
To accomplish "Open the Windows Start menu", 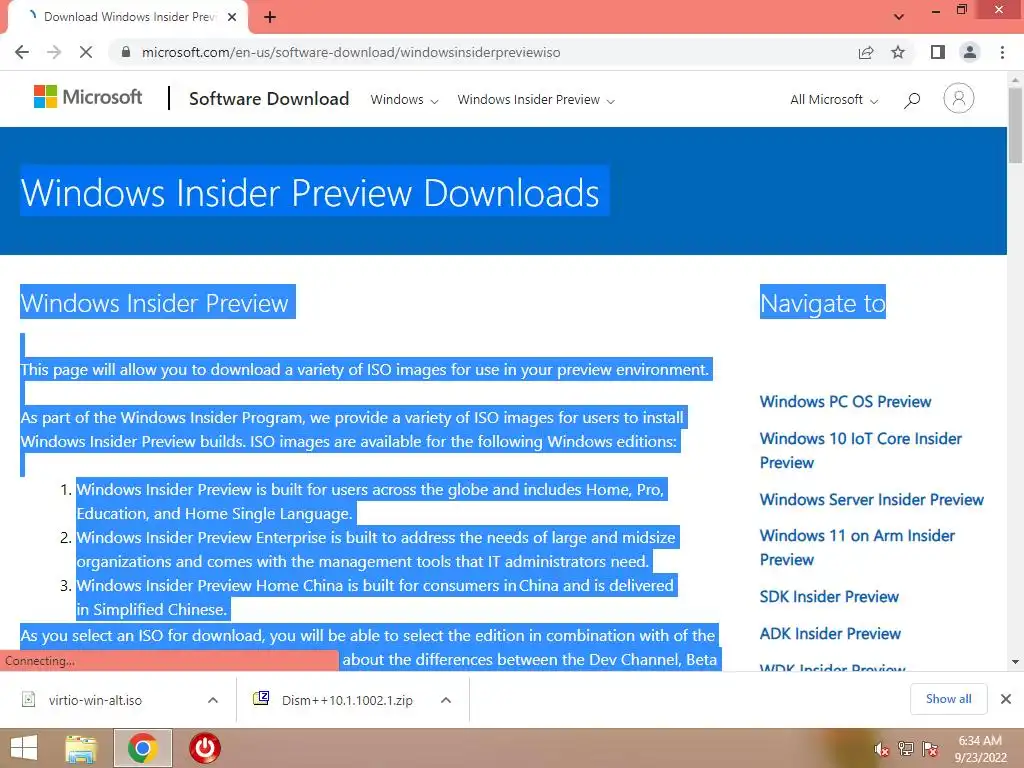I will point(24,748).
